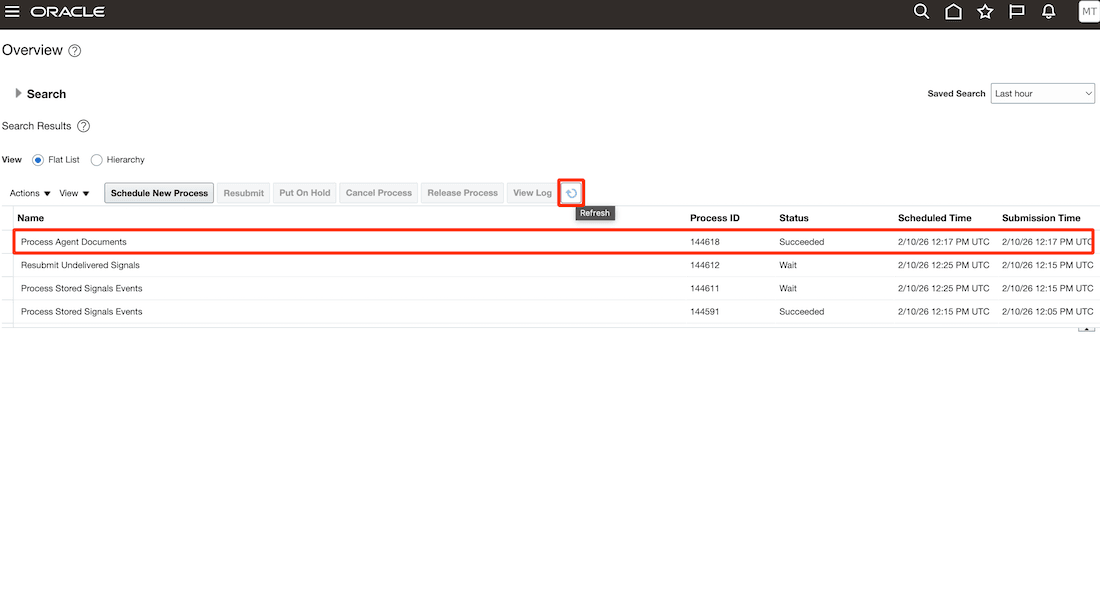Screen dimensions: 1100x595
Task: Open the navigator hamburger menu
Action: [13, 11]
